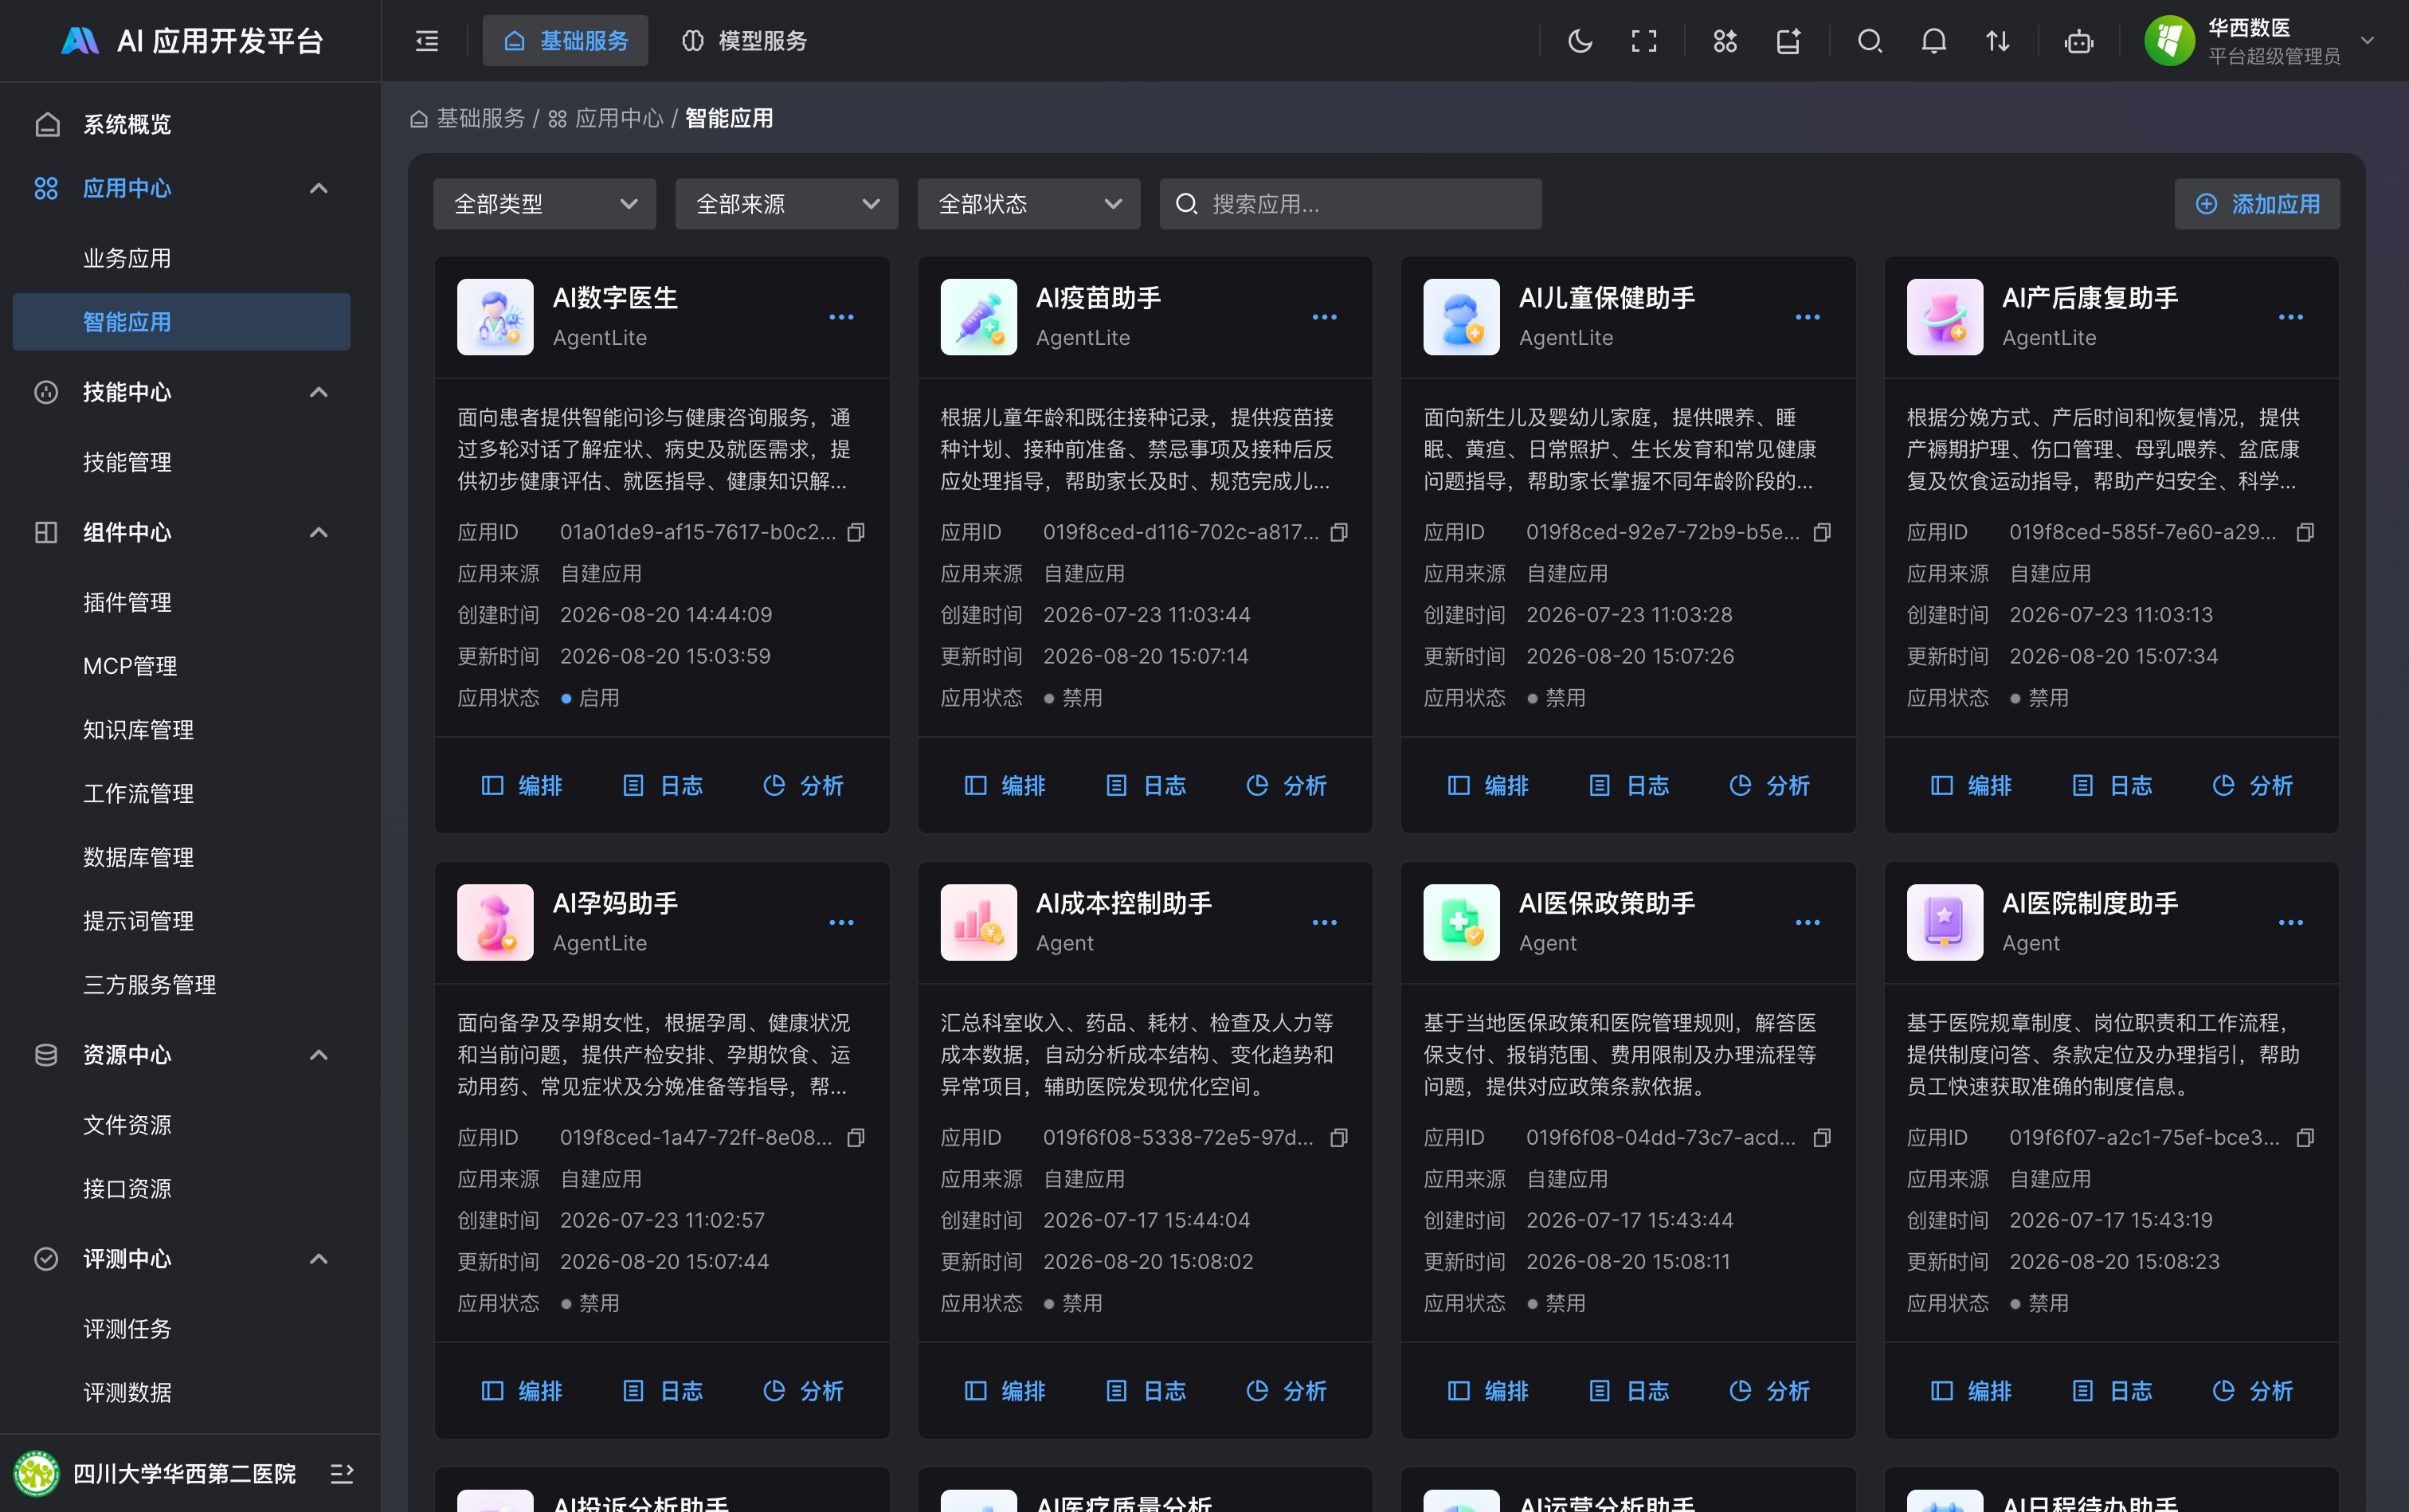Copy the AI医保政策助手 application ID
This screenshot has width=2409, height=1512.
click(1822, 1137)
